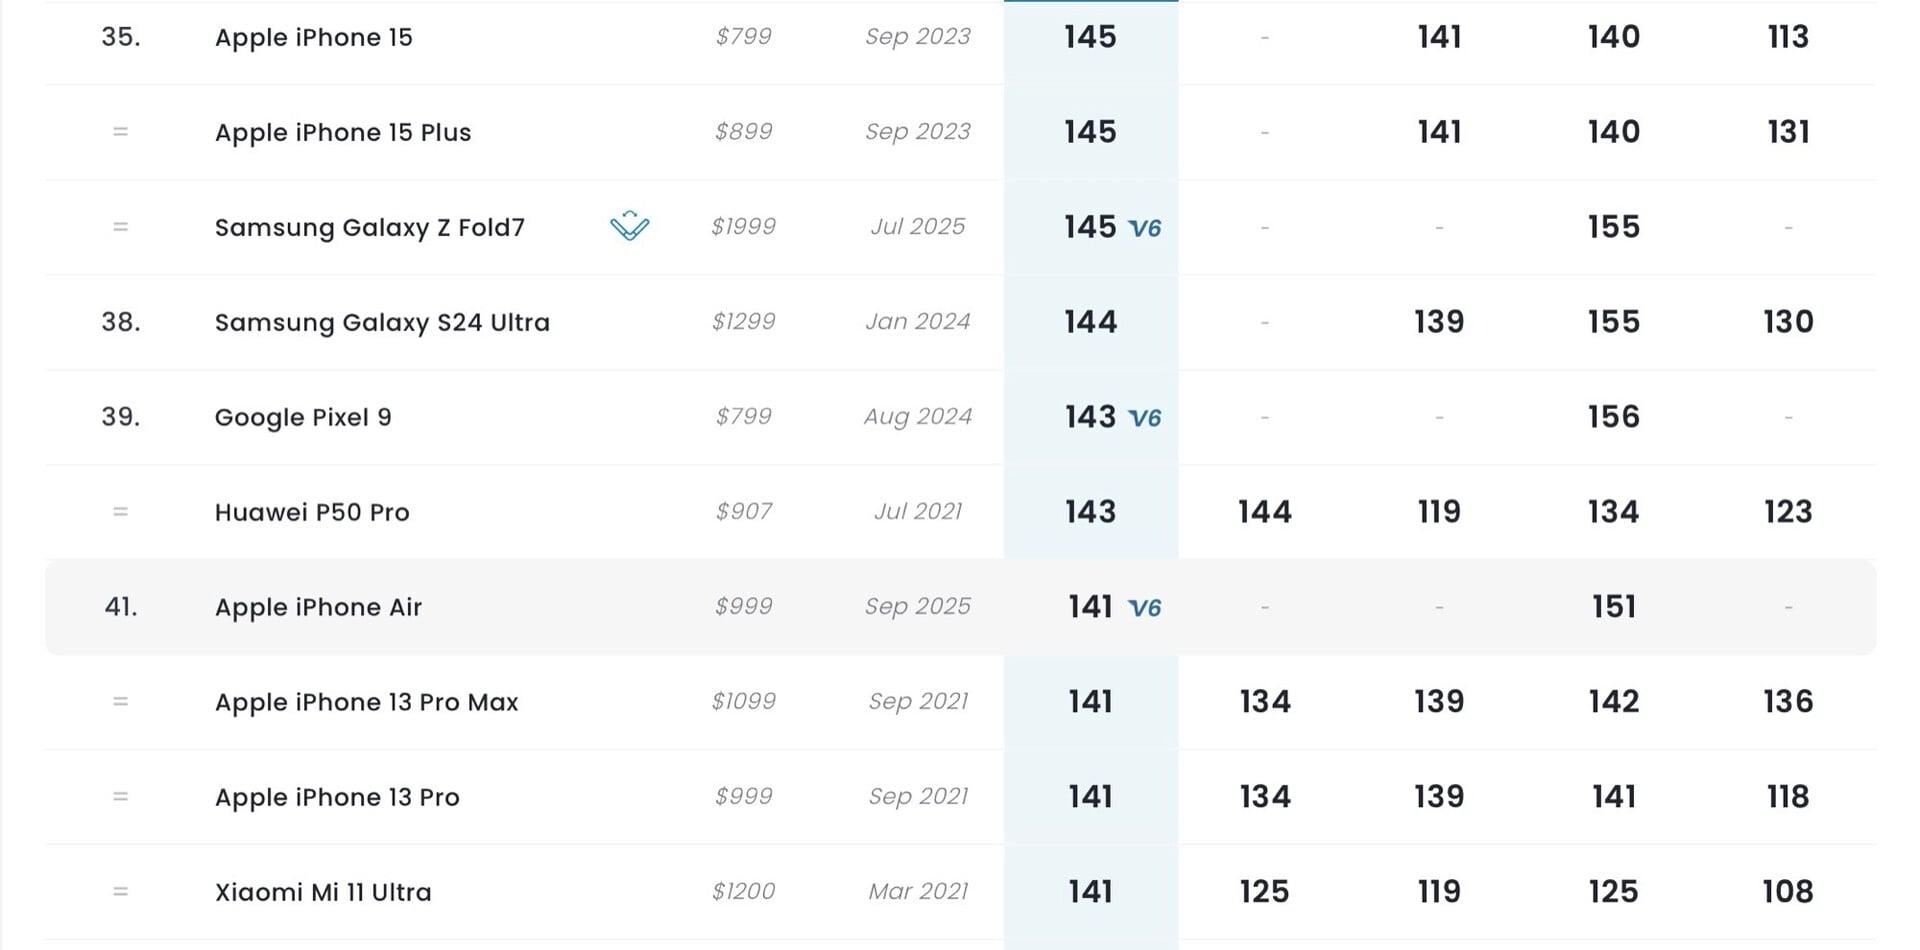The height and width of the screenshot is (950, 1920).
Task: Click the tie symbol before iPhone 13 Pro Max
Action: click(121, 702)
